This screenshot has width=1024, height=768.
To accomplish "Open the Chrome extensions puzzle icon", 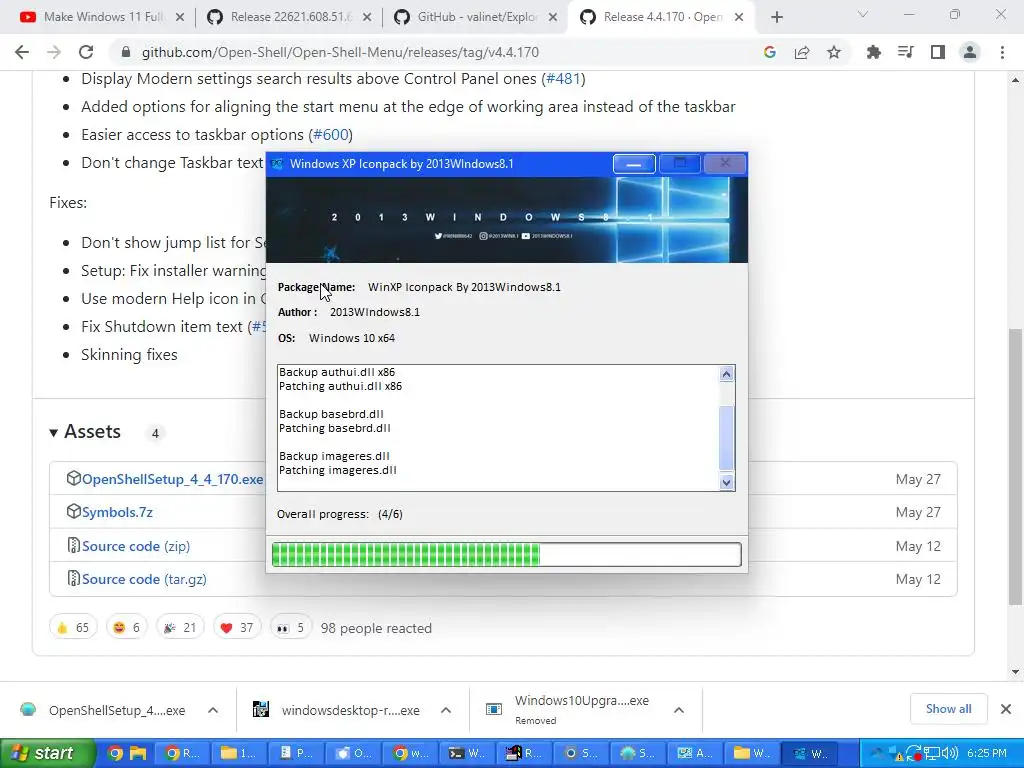I will point(873,52).
